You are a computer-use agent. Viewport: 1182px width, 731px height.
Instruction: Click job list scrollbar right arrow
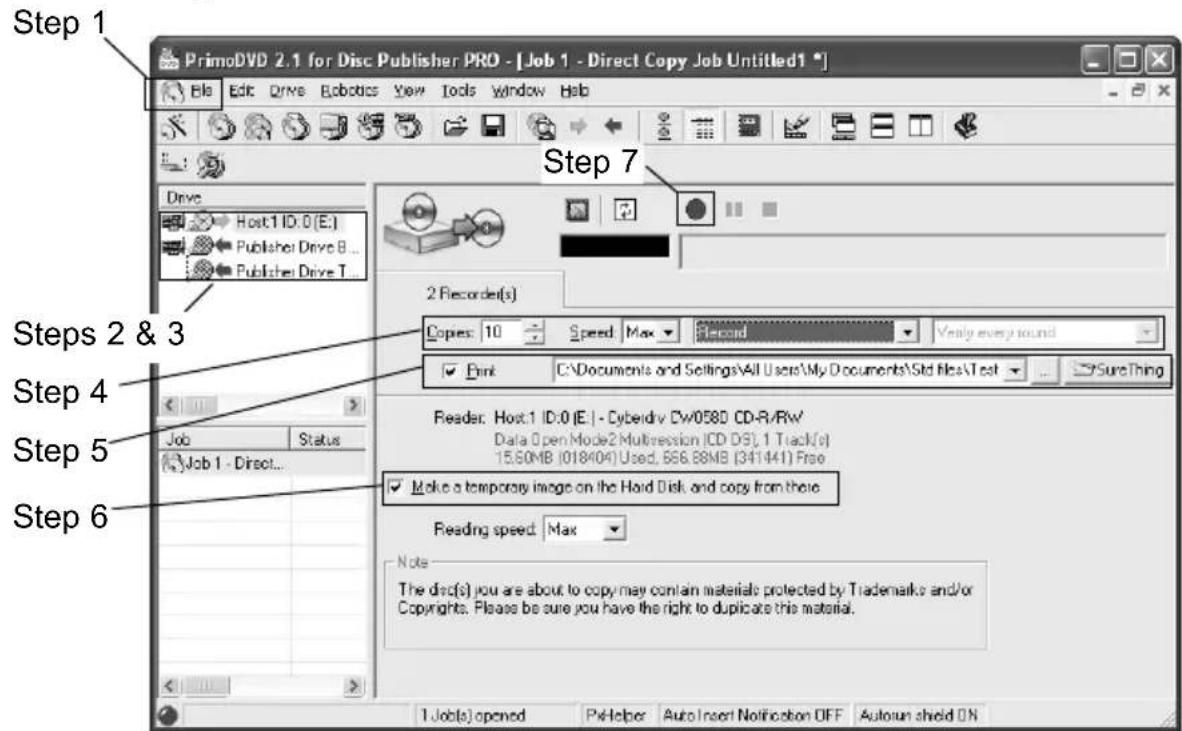(x=353, y=687)
